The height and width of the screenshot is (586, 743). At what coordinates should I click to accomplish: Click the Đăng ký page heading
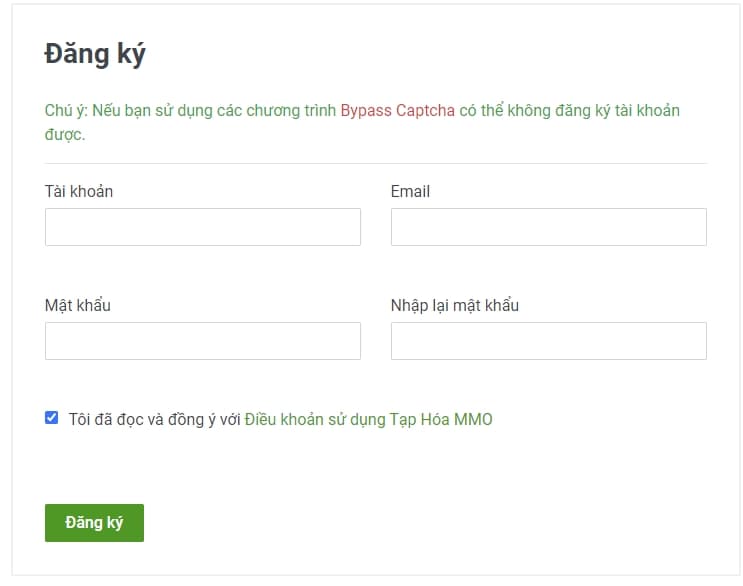95,54
